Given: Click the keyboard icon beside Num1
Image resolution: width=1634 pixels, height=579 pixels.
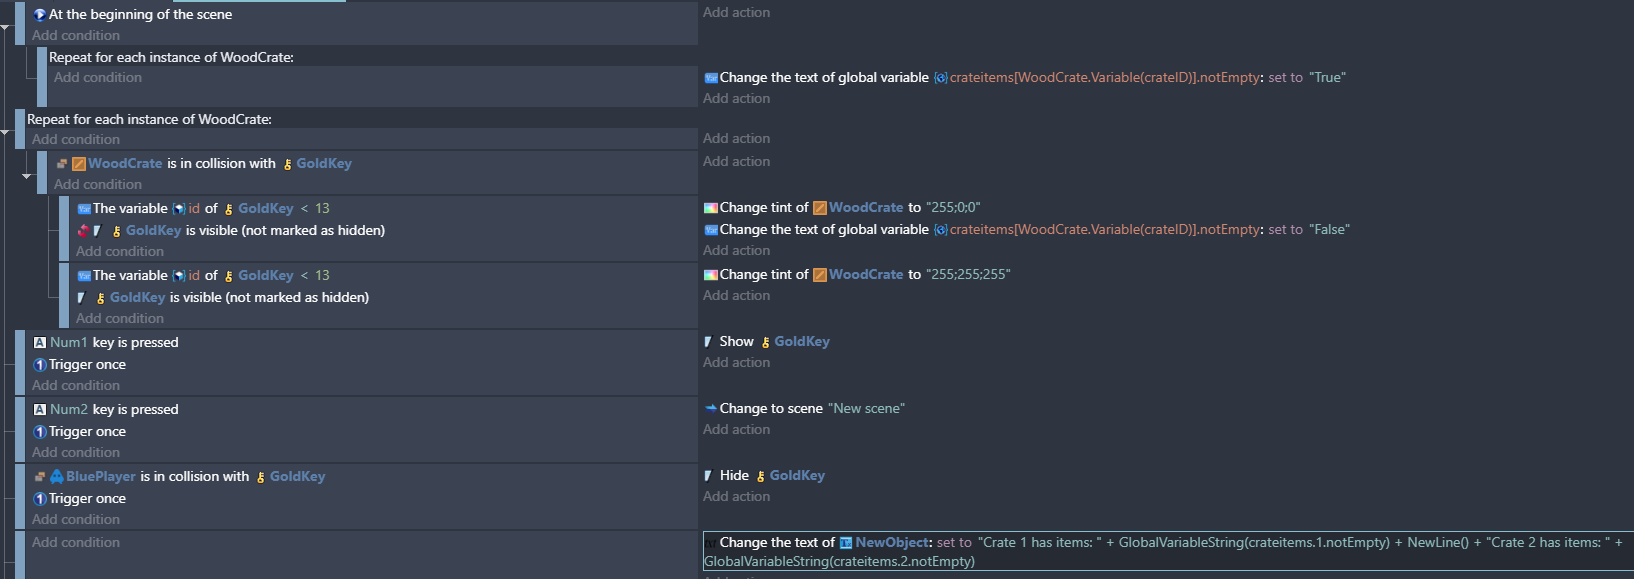Looking at the screenshot, I should (x=40, y=343).
